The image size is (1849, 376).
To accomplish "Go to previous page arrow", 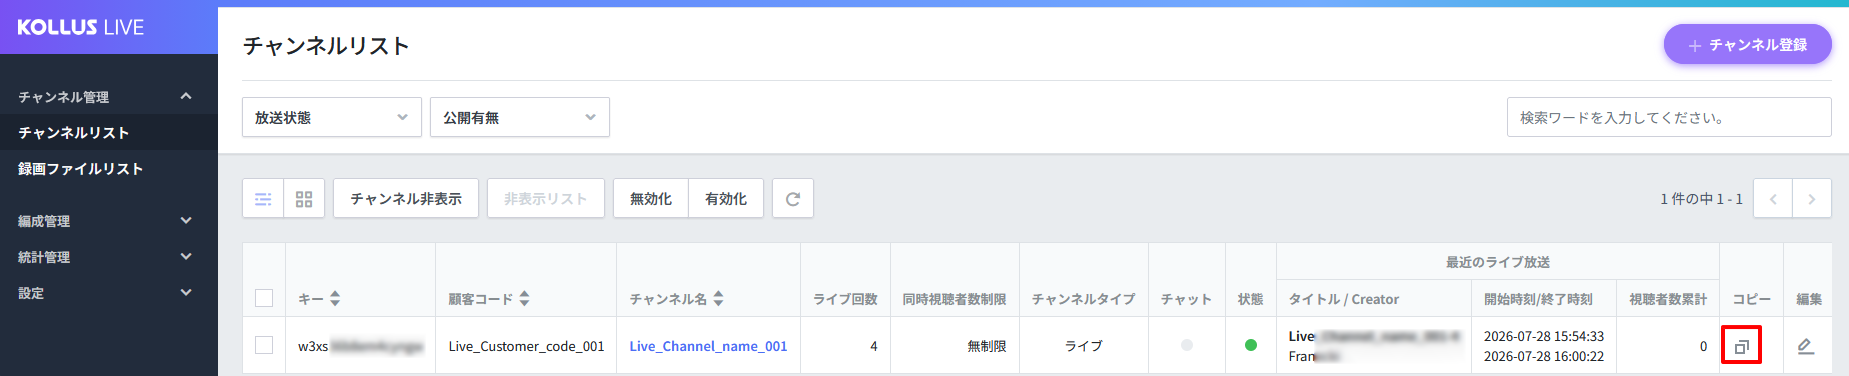I will pyautogui.click(x=1773, y=199).
